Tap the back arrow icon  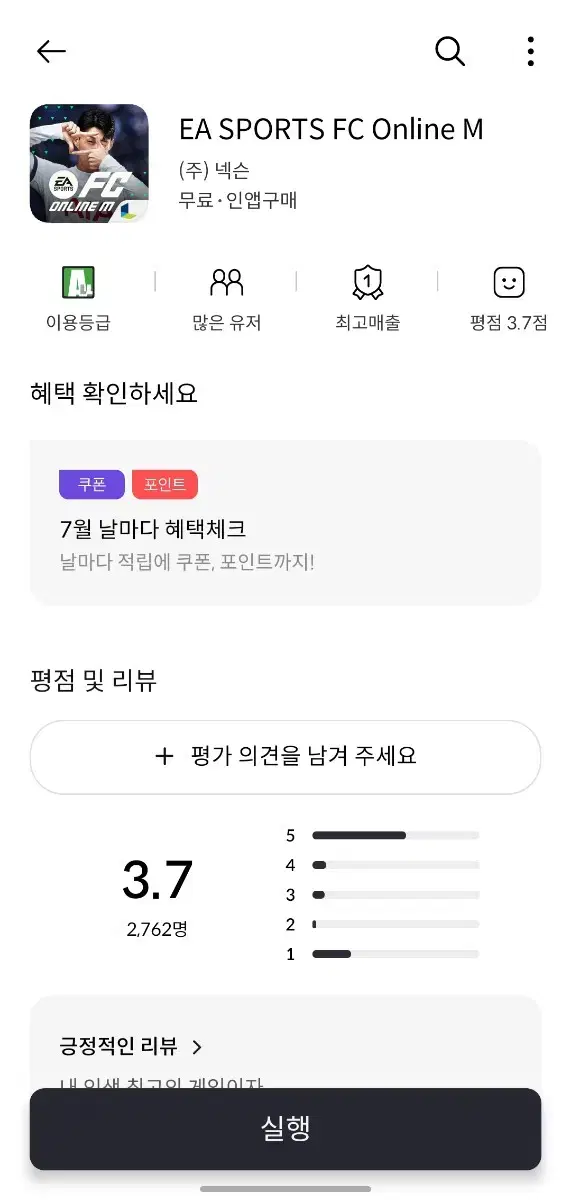(51, 52)
